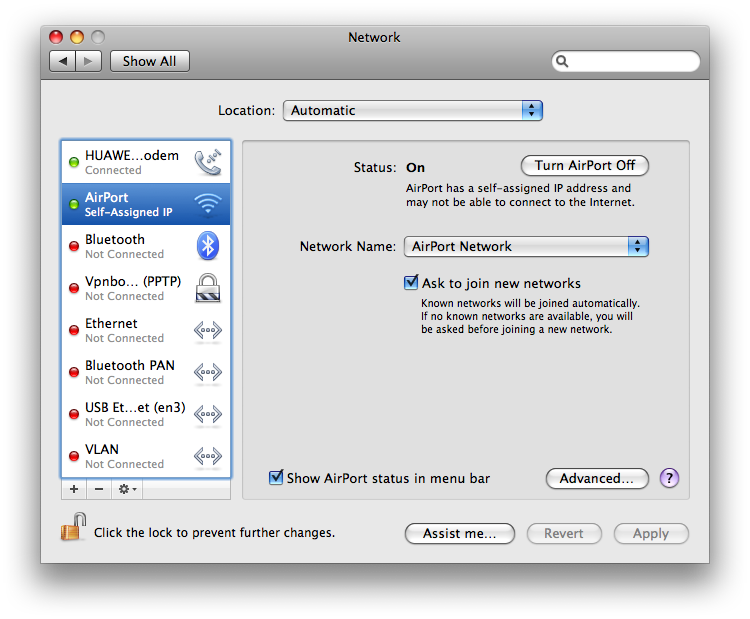Viewport: 750px width, 619px height.
Task: Click the Known networks will be joined text
Action: (x=530, y=316)
